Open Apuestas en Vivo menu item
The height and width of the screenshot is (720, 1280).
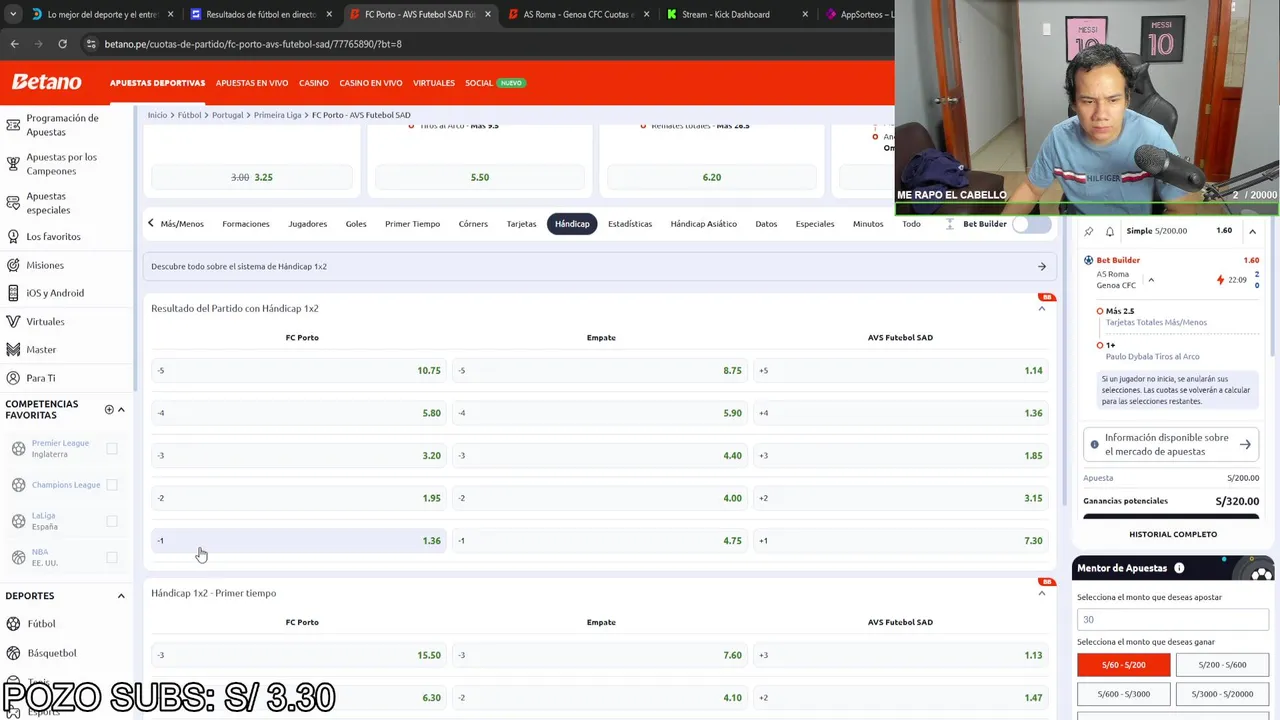coord(252,83)
